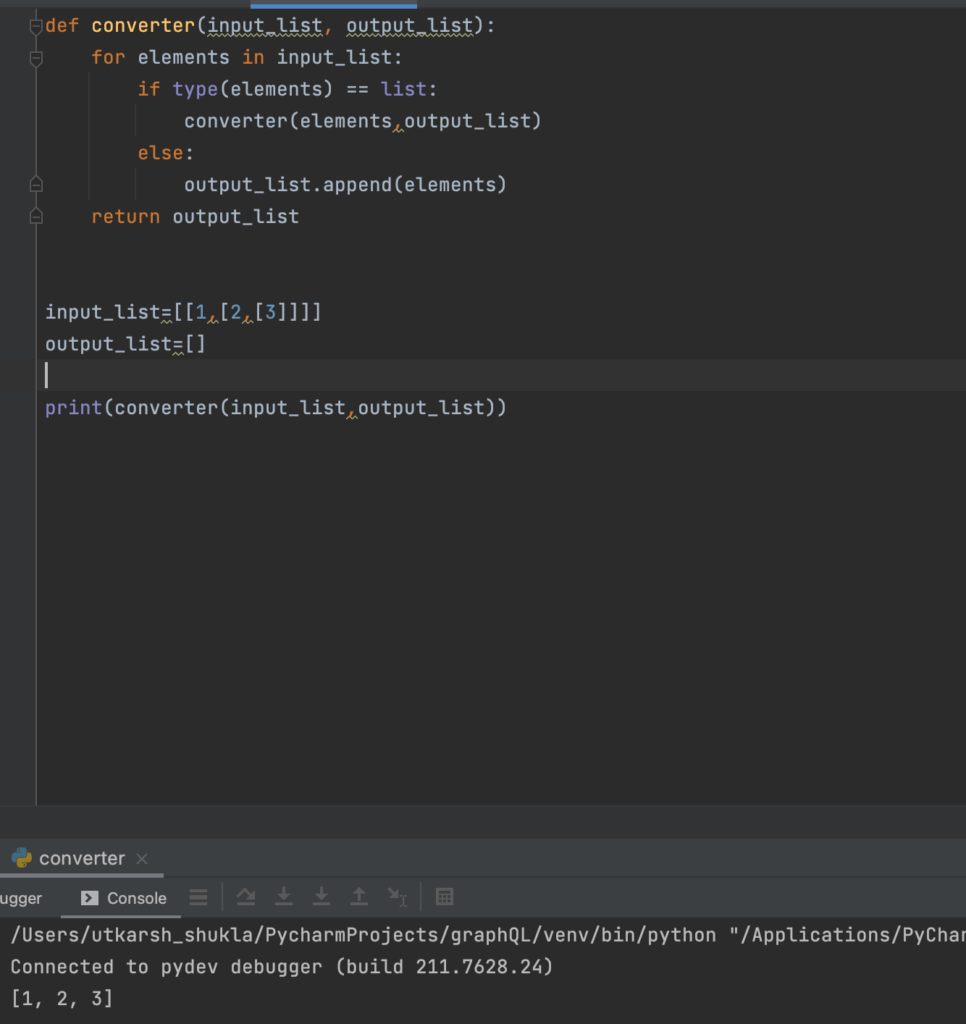Click the Step Out up-arrow icon

359,897
